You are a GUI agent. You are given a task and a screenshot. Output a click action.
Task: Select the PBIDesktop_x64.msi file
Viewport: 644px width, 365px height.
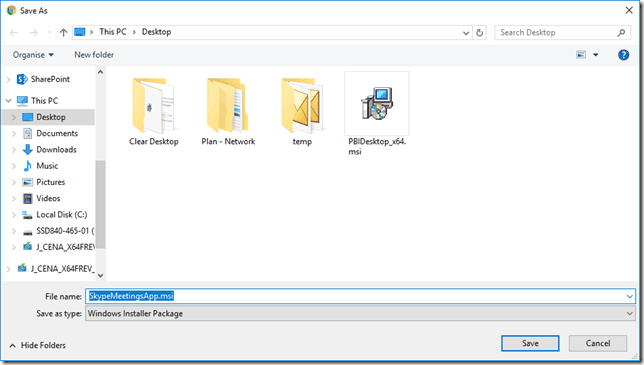coord(377,114)
